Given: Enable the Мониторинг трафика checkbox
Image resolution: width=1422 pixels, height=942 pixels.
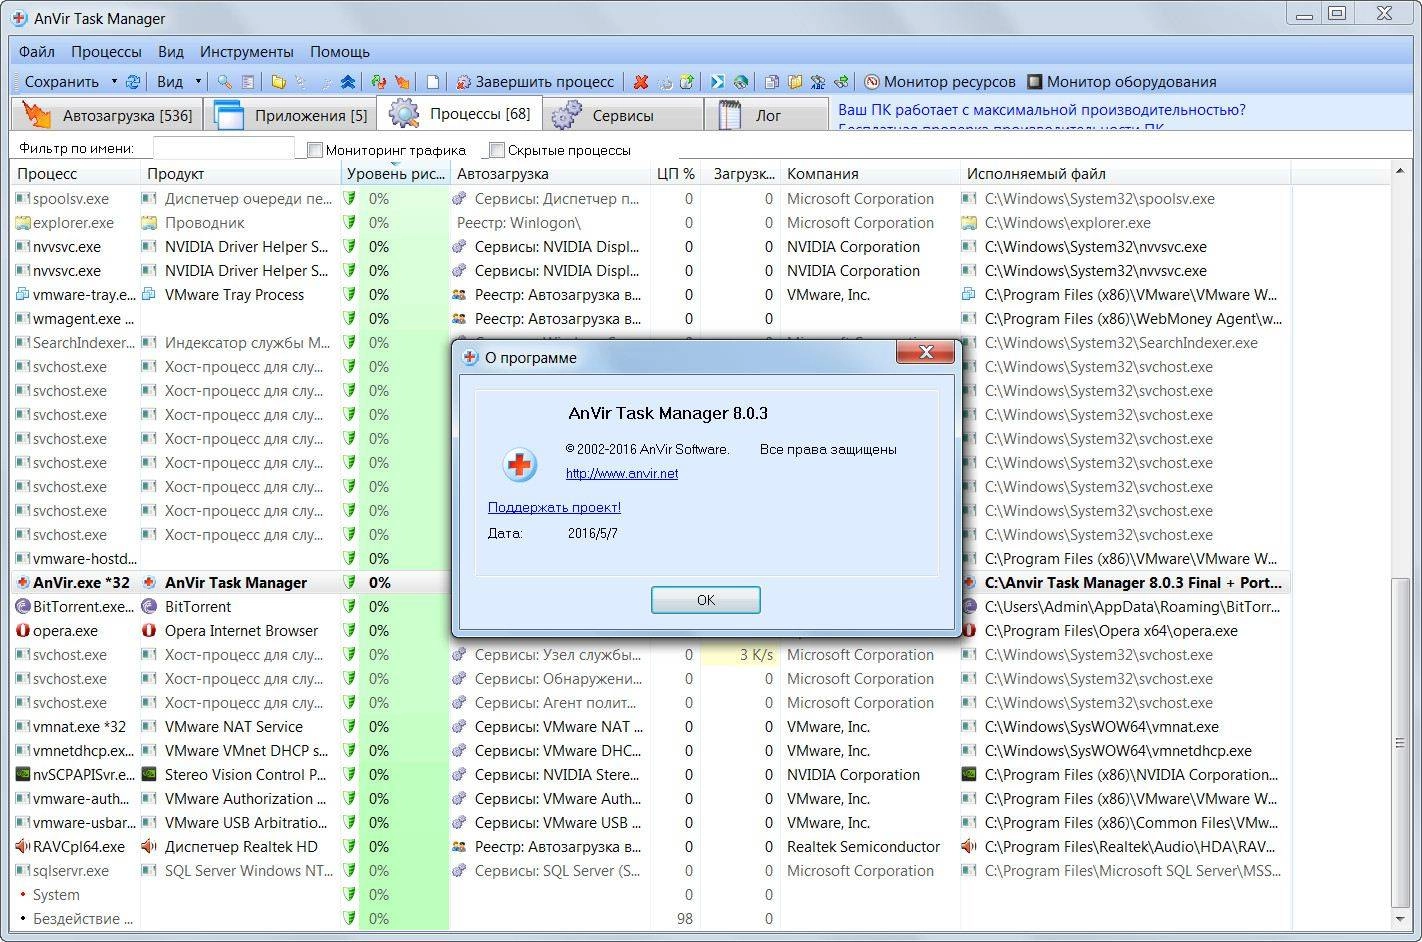Looking at the screenshot, I should 315,150.
